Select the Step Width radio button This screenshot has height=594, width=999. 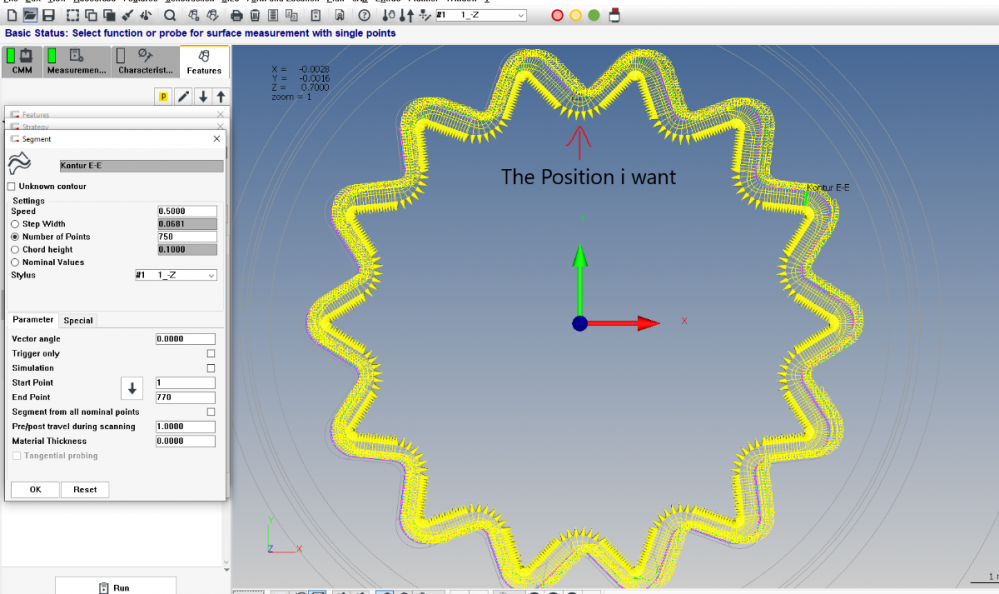point(15,224)
